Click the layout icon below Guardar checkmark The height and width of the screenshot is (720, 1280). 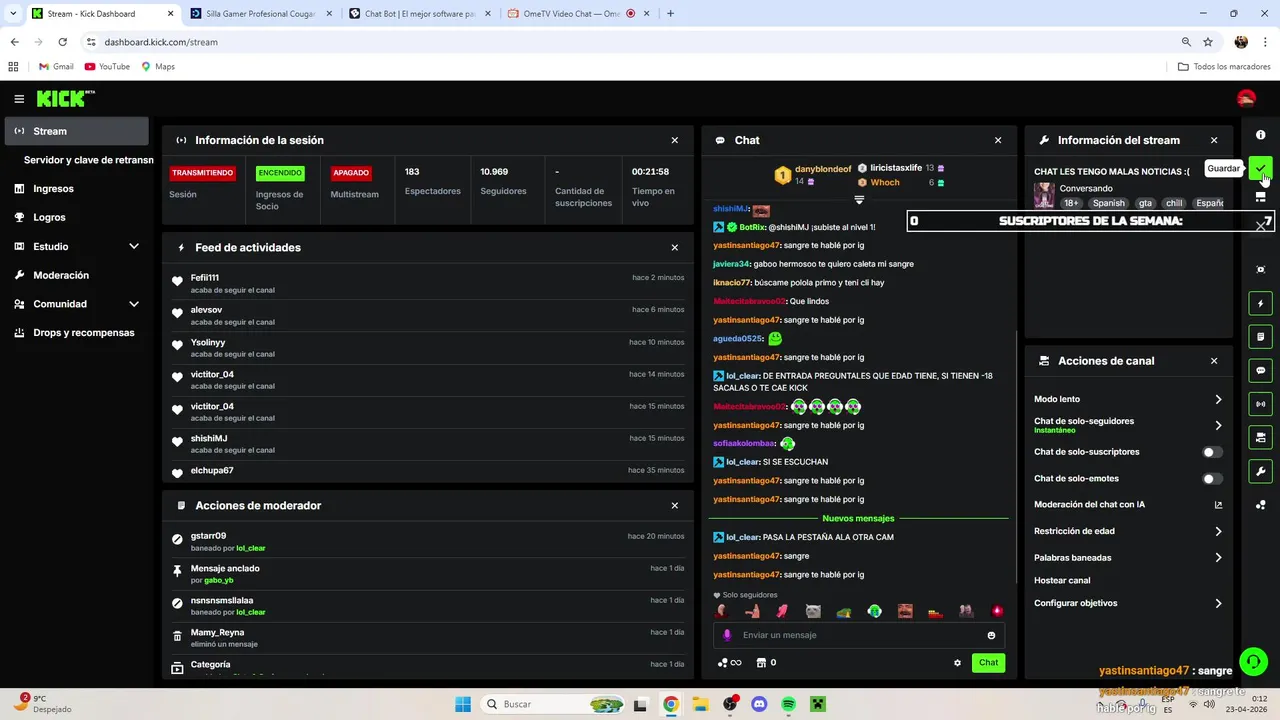click(1260, 197)
